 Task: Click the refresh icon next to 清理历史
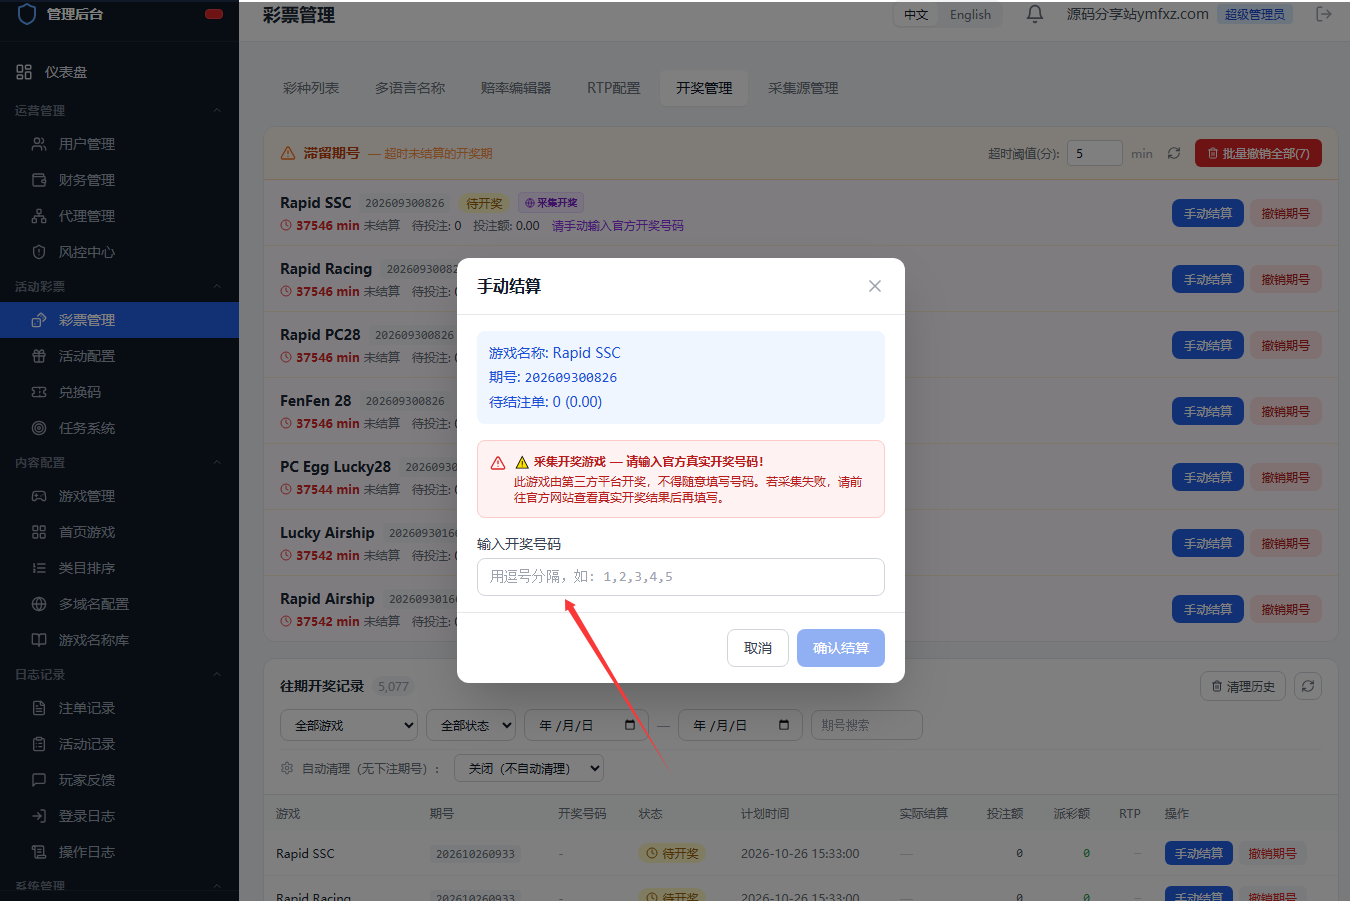[1308, 686]
